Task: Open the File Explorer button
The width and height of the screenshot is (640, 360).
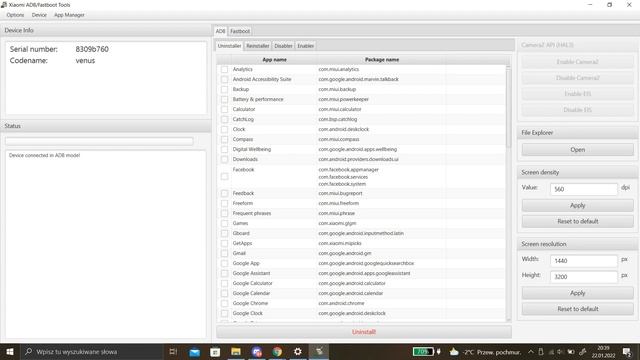Action: coord(578,150)
